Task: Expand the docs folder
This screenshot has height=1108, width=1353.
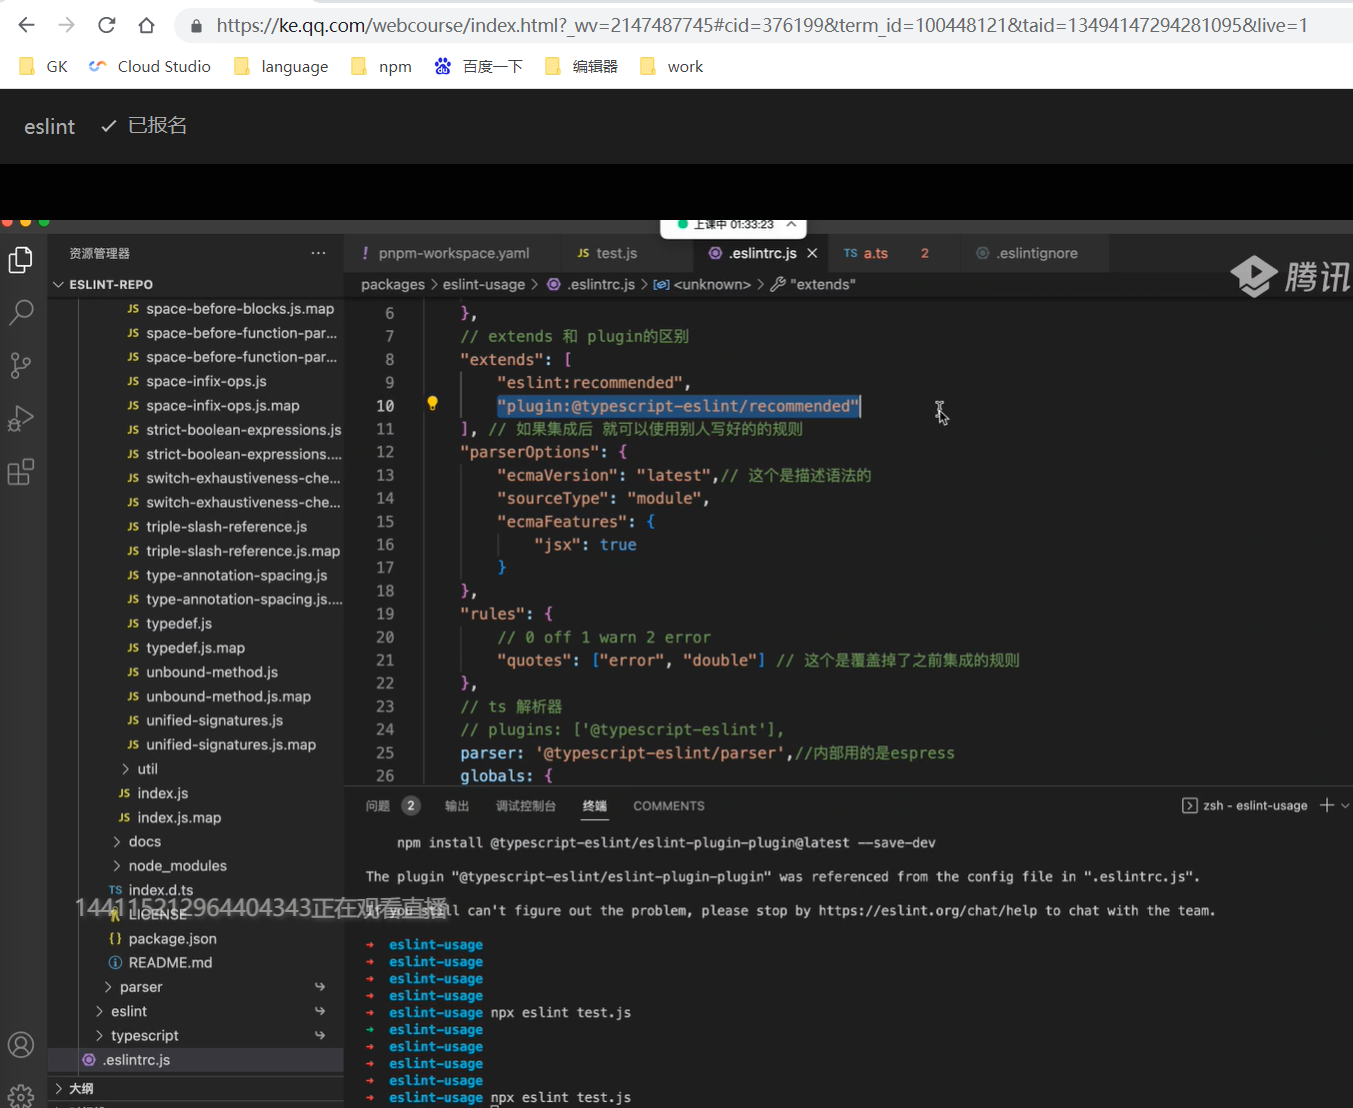Action: 144,842
